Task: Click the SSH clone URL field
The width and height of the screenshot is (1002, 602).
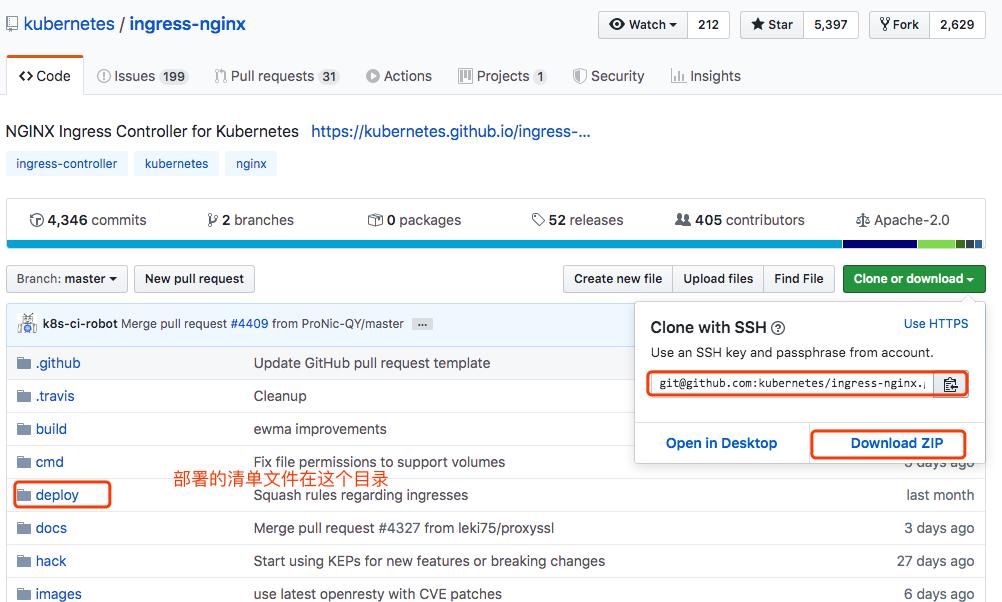Action: point(792,384)
